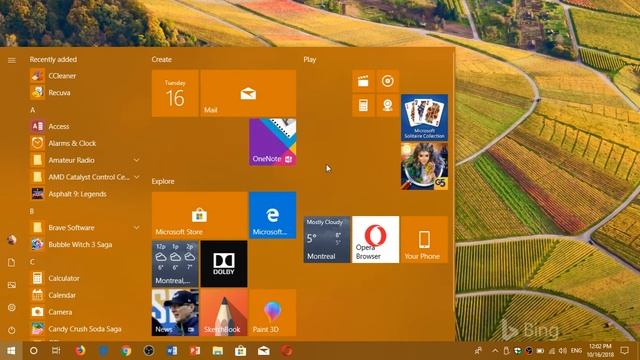640x360 pixels.
Task: Open Pictures from Start side rail
Action: [x=12, y=285]
